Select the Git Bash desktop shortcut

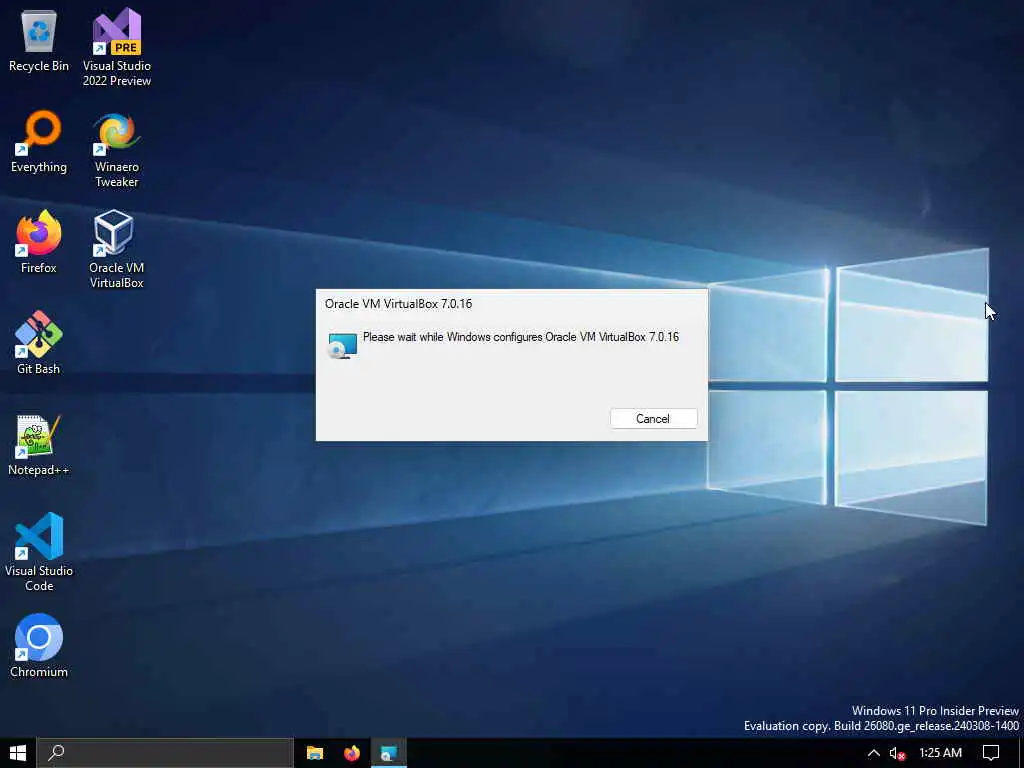(x=39, y=343)
